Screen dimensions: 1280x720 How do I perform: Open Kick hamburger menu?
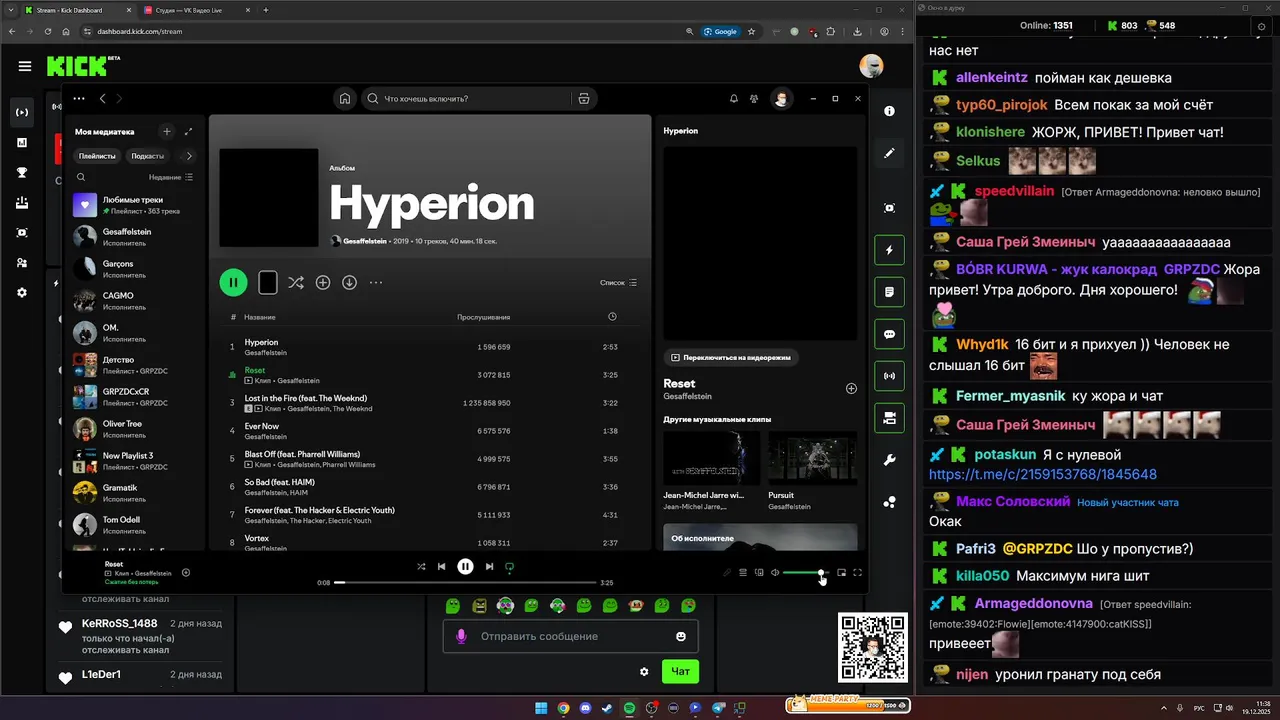[25, 67]
